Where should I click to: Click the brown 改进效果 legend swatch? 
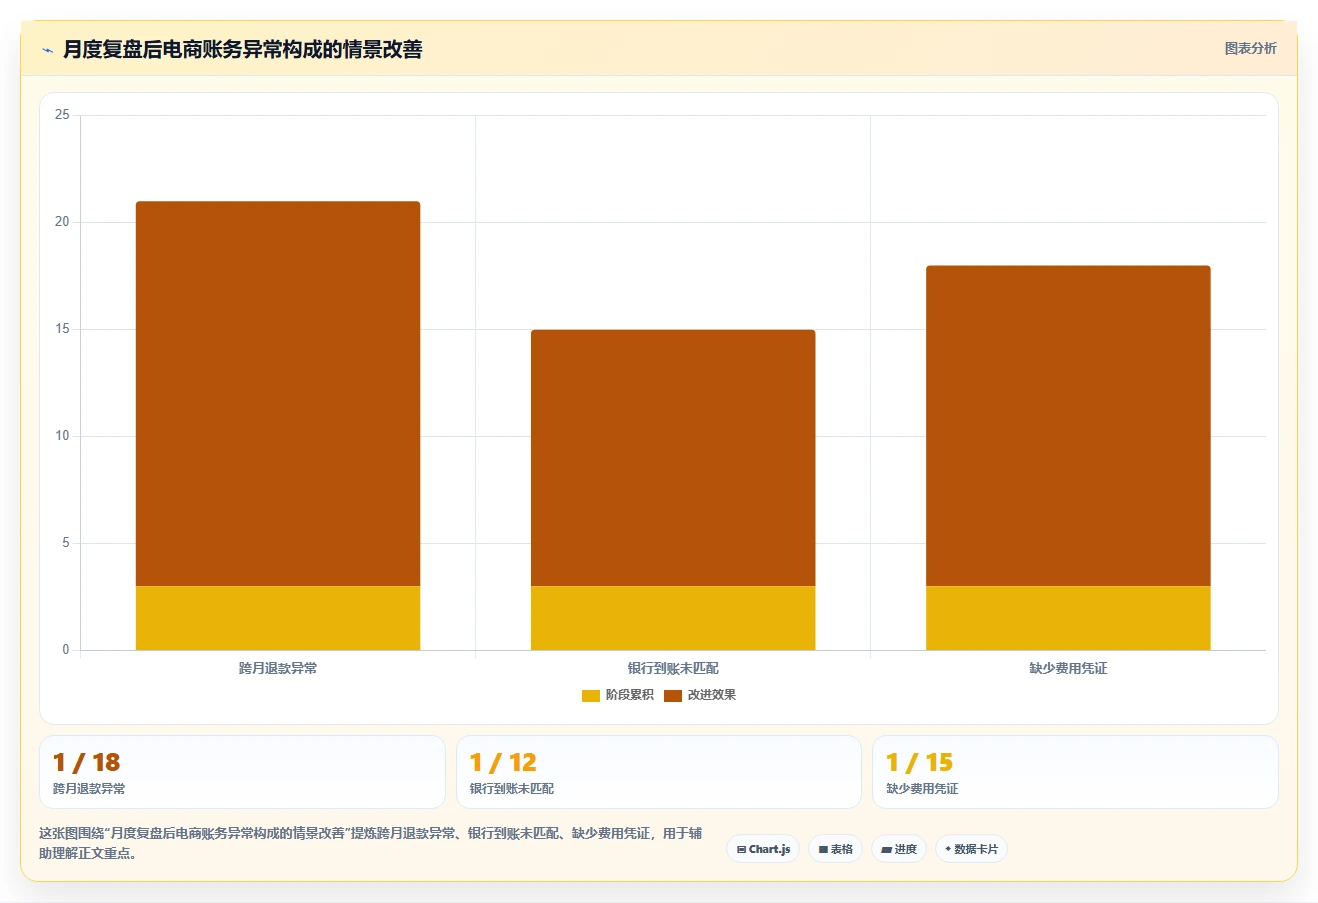click(x=673, y=696)
